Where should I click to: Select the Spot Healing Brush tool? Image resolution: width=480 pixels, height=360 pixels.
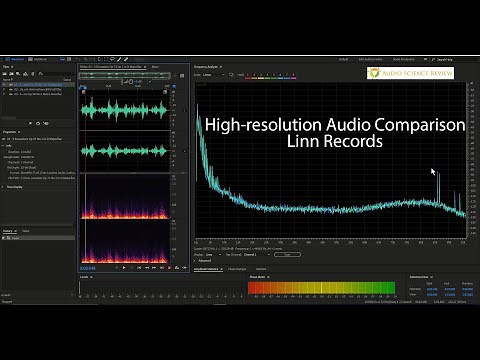coord(126,59)
